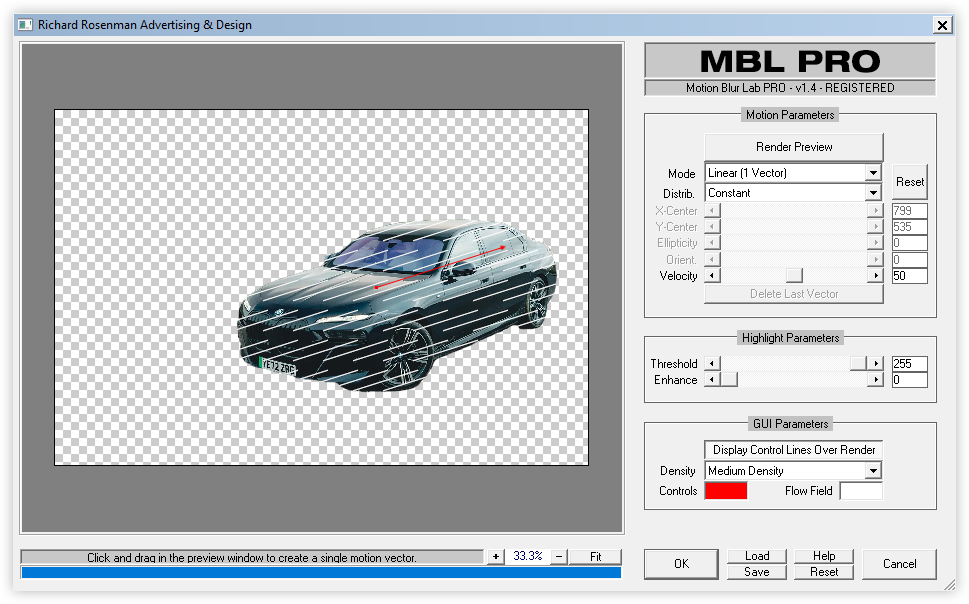Click the Enhance slider right arrow

pos(874,380)
